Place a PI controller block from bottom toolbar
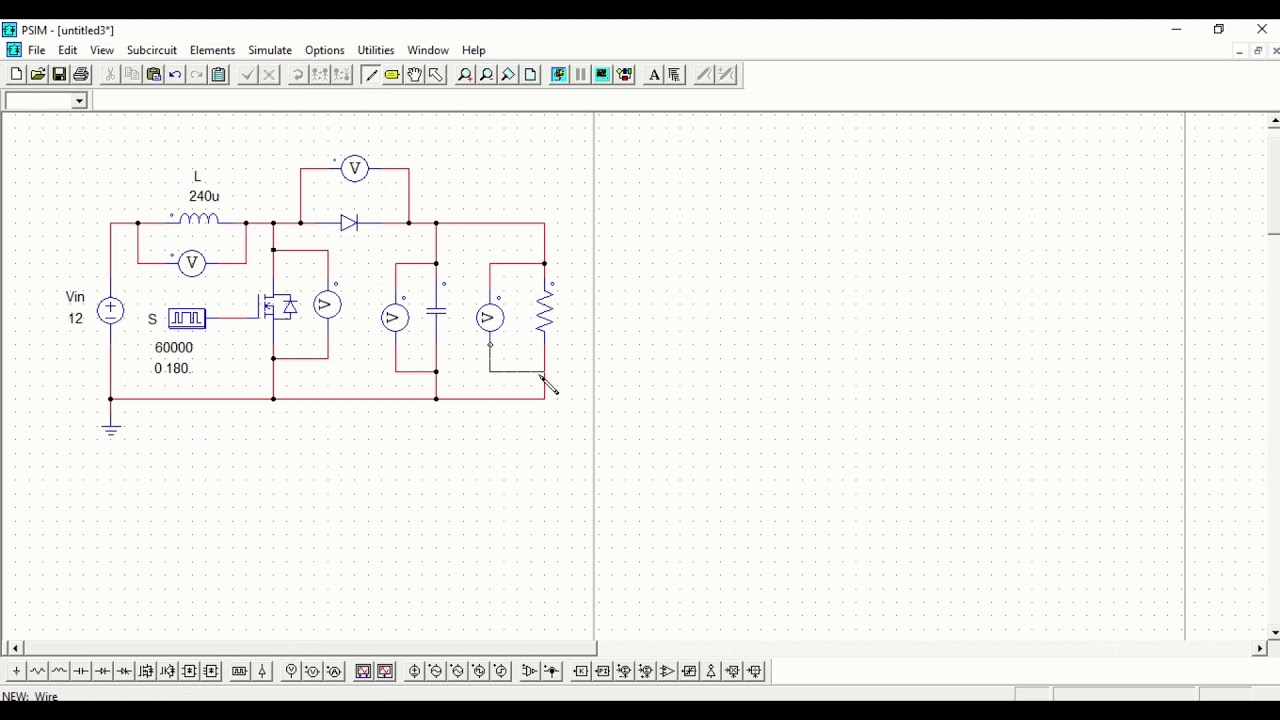Image resolution: width=1280 pixels, height=720 pixels. click(x=603, y=671)
